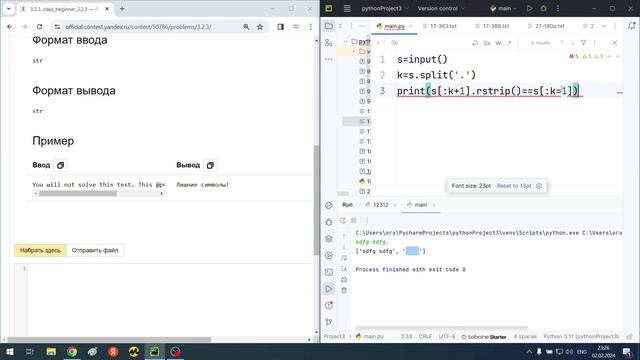640x360 pixels.
Task: Click Chrome page vertical scrollbar thumb
Action: pos(316,200)
